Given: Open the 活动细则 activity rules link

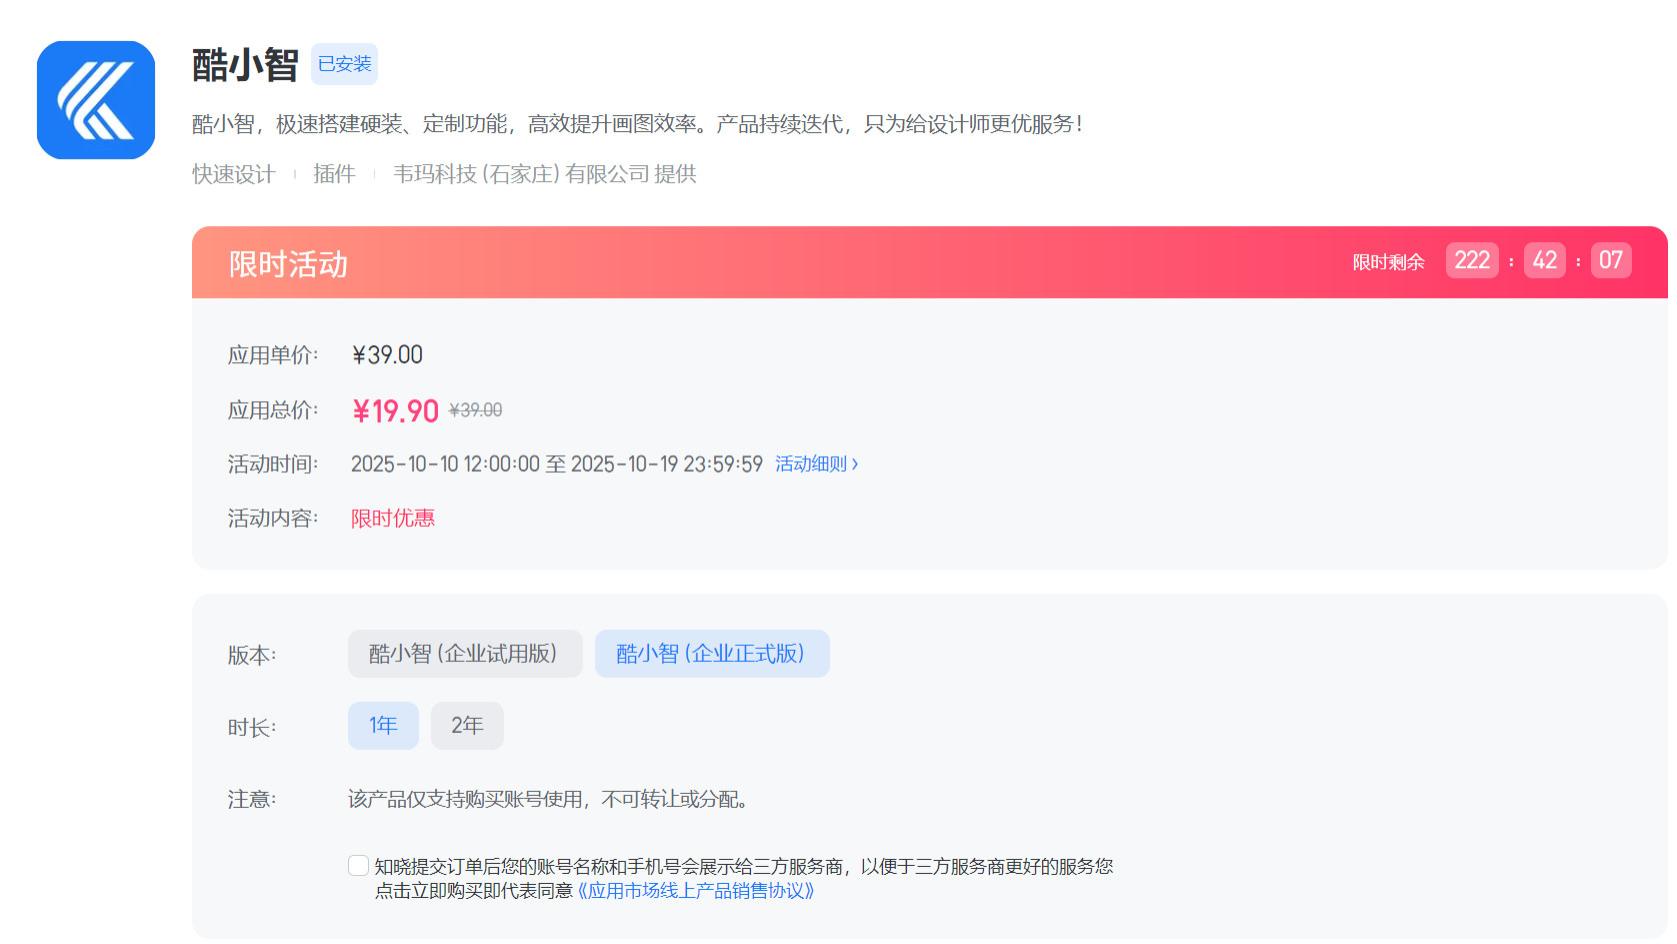Looking at the screenshot, I should tap(816, 464).
